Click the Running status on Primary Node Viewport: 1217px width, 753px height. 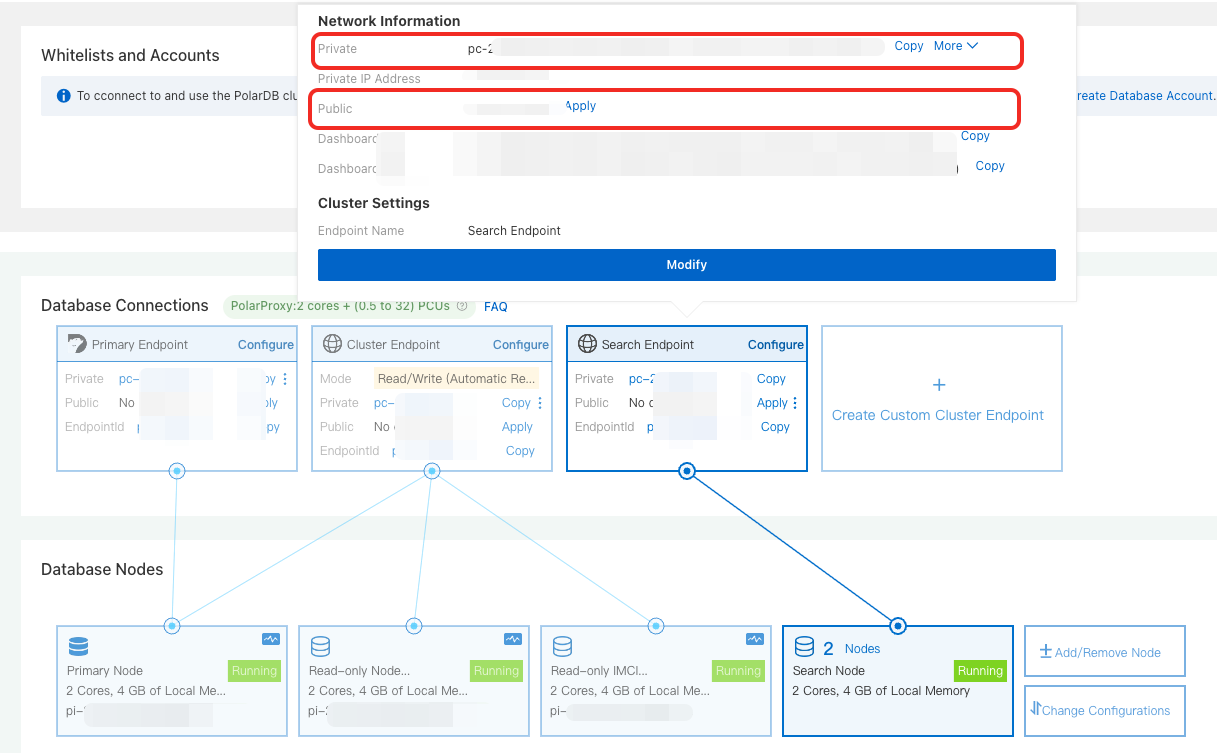pyautogui.click(x=254, y=671)
